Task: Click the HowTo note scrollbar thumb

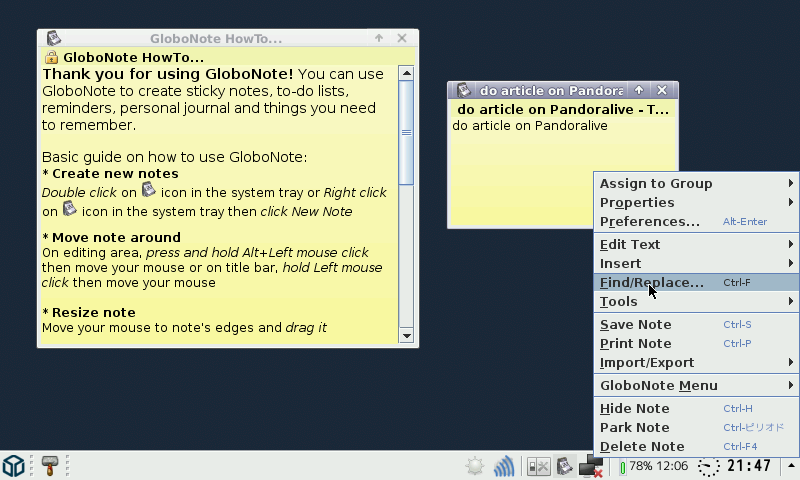Action: pos(406,133)
